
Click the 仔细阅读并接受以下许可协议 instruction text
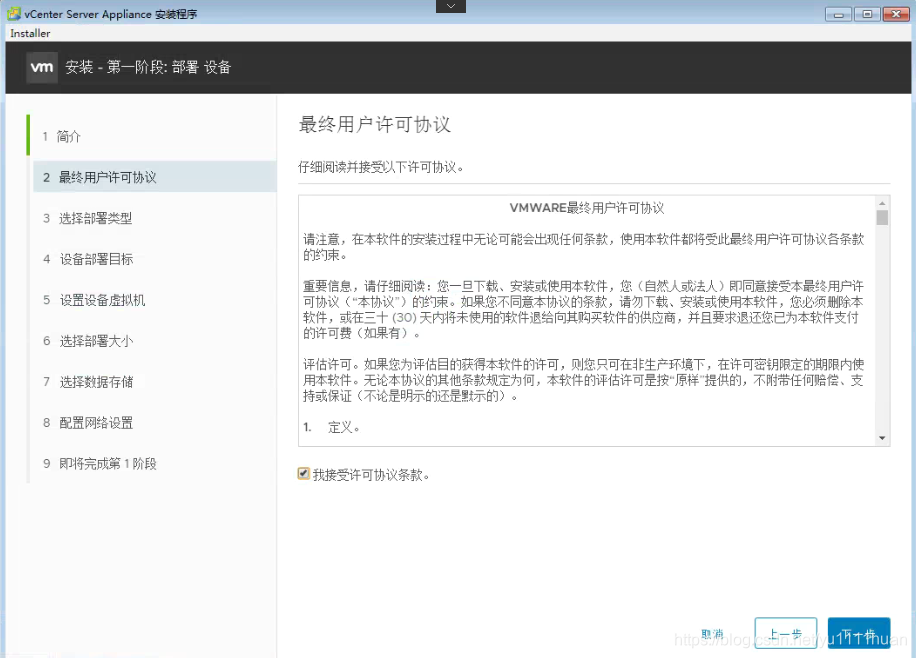click(x=381, y=167)
